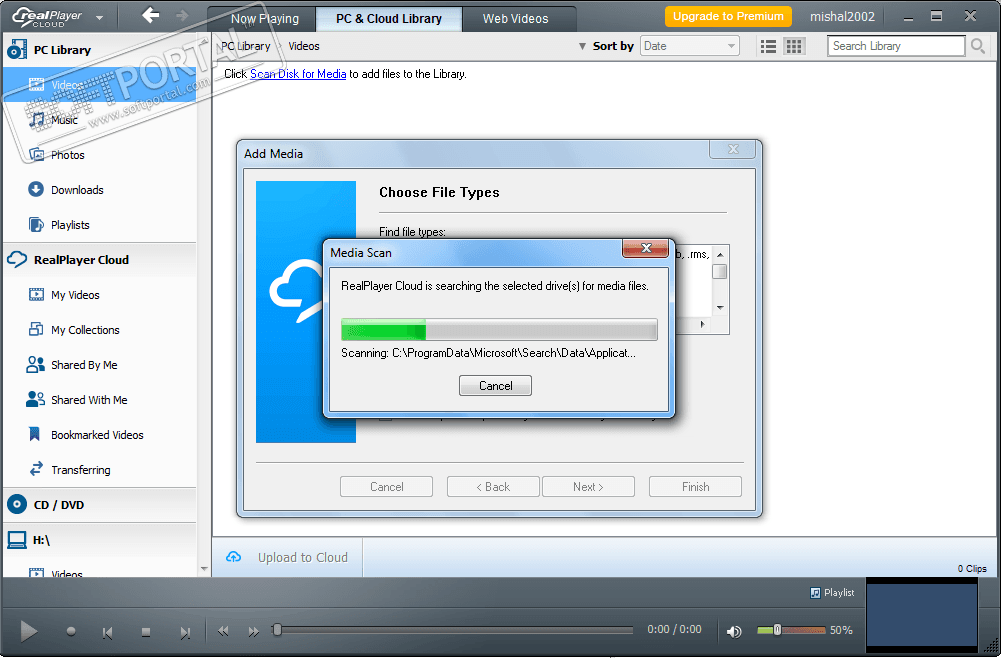Click the Search Library field
The width and height of the screenshot is (1001, 658).
(x=896, y=46)
